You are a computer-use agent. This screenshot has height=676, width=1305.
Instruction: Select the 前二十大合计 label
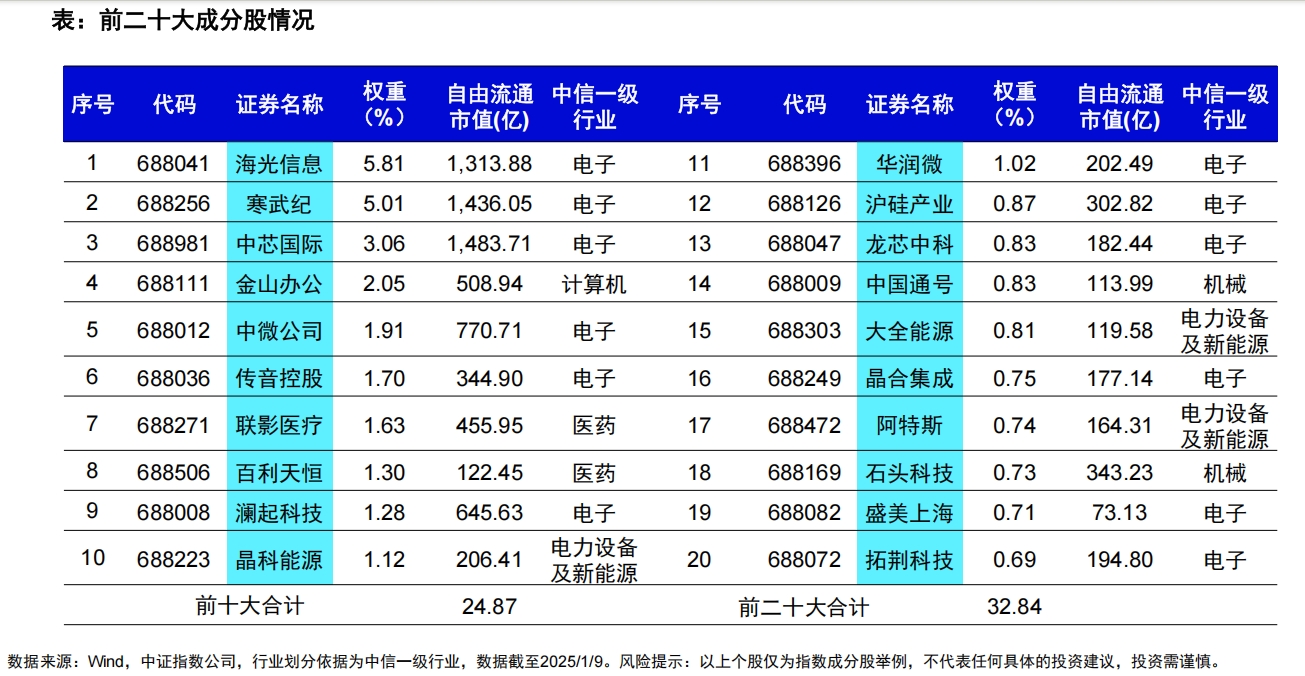(804, 607)
